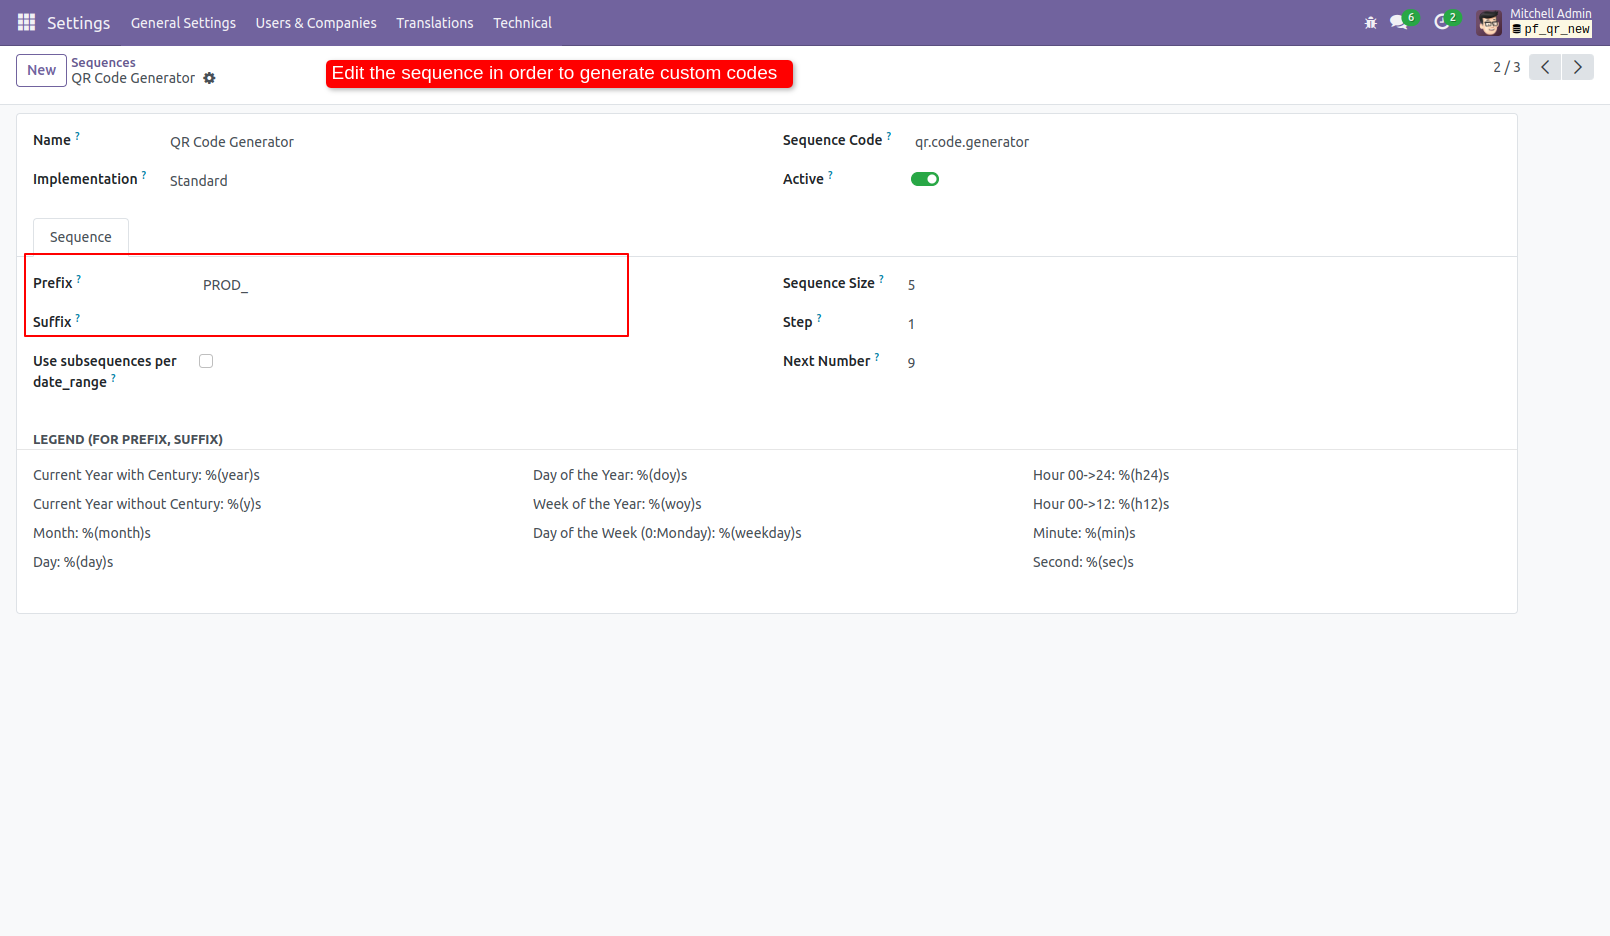Open the Translations menu

tap(434, 23)
